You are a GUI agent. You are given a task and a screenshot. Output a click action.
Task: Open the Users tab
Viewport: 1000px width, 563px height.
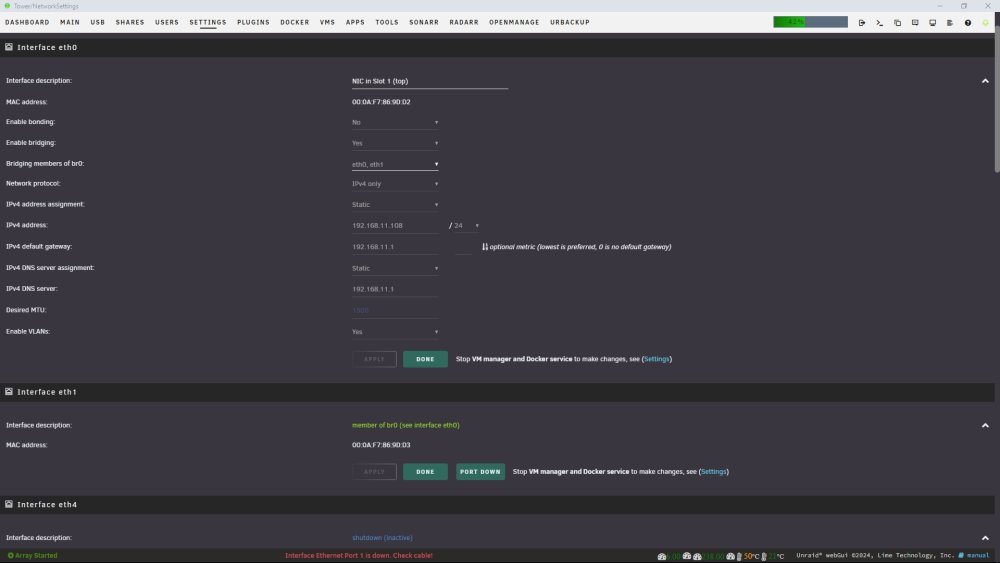(167, 22)
